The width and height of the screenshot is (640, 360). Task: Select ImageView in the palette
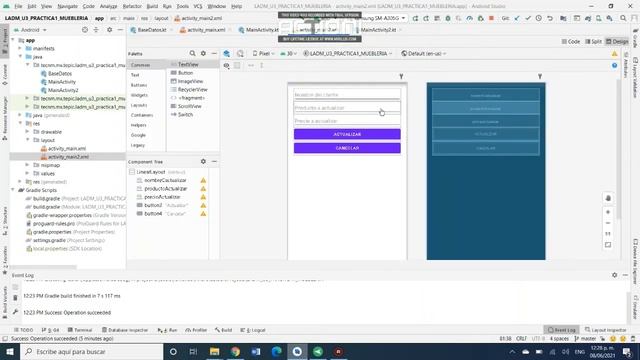[189, 81]
